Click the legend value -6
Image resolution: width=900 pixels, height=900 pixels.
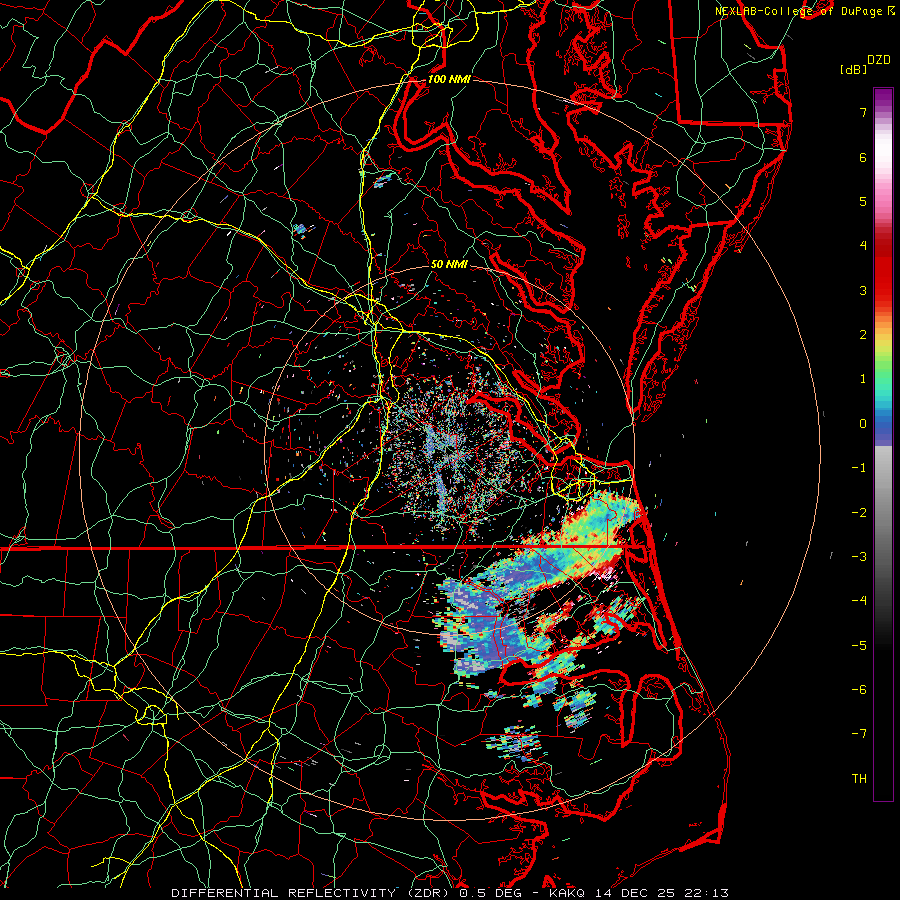(859, 690)
